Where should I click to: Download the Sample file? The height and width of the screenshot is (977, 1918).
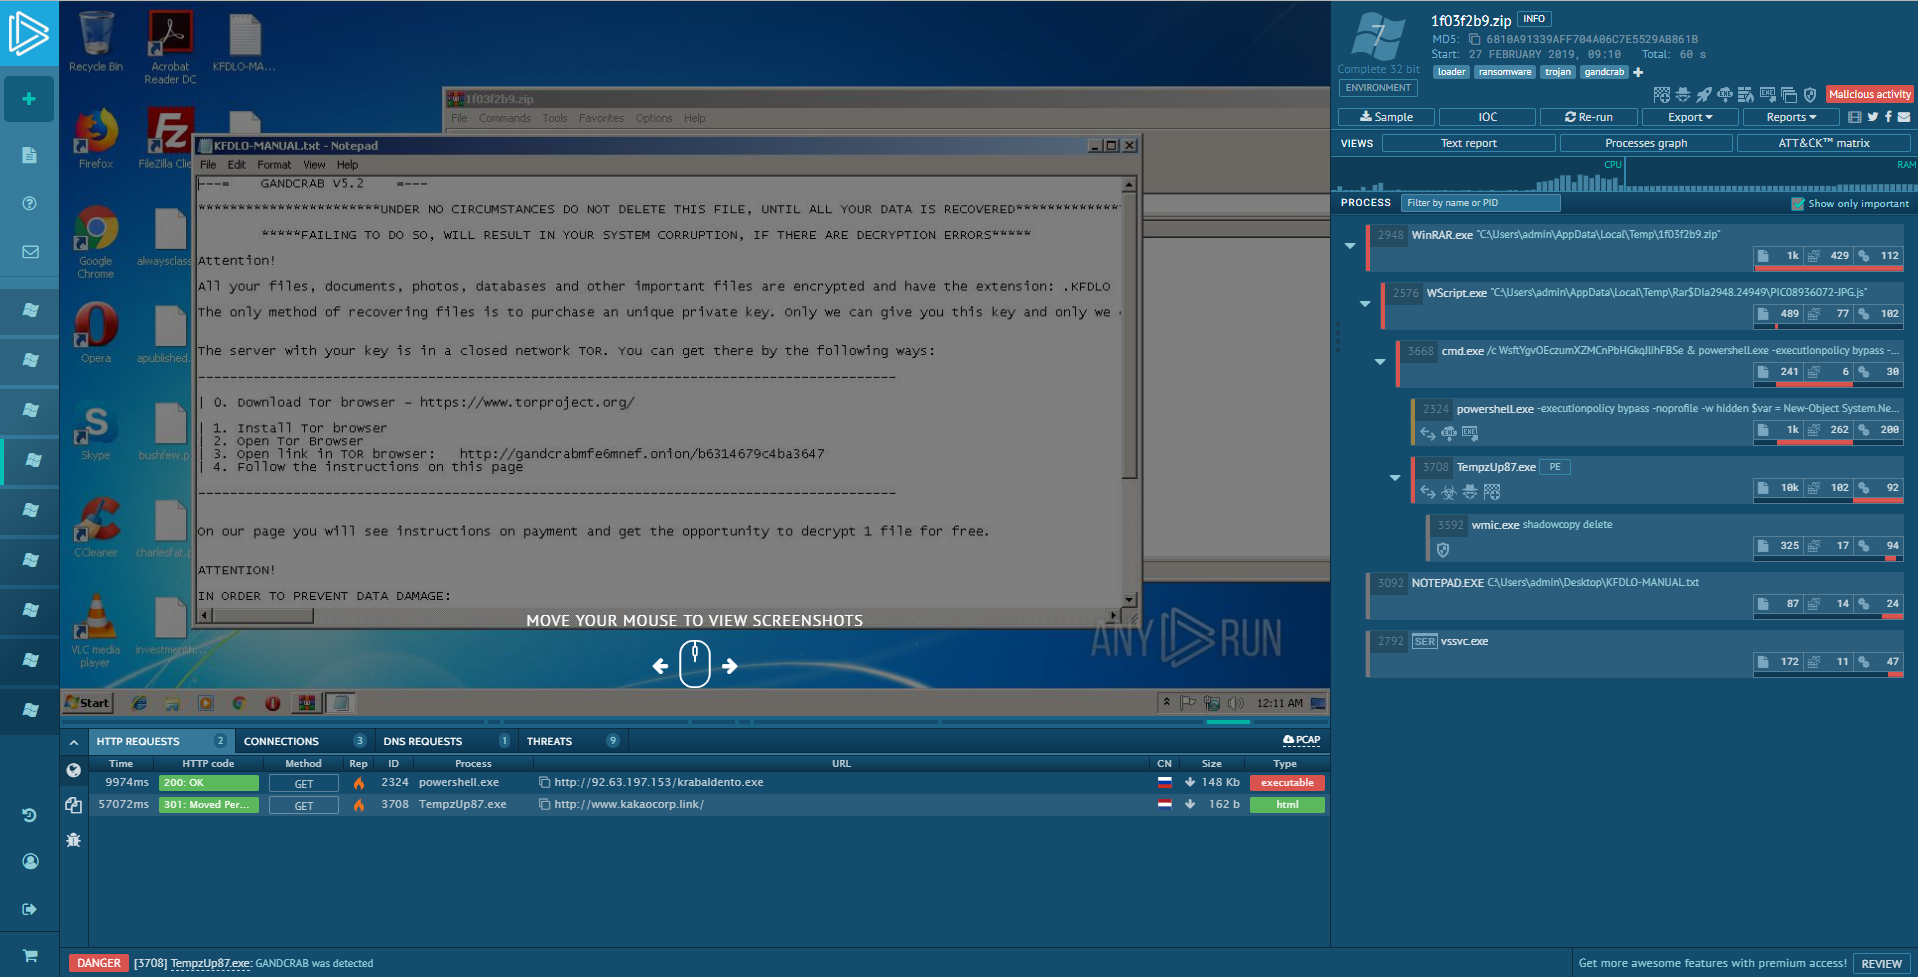[1386, 117]
